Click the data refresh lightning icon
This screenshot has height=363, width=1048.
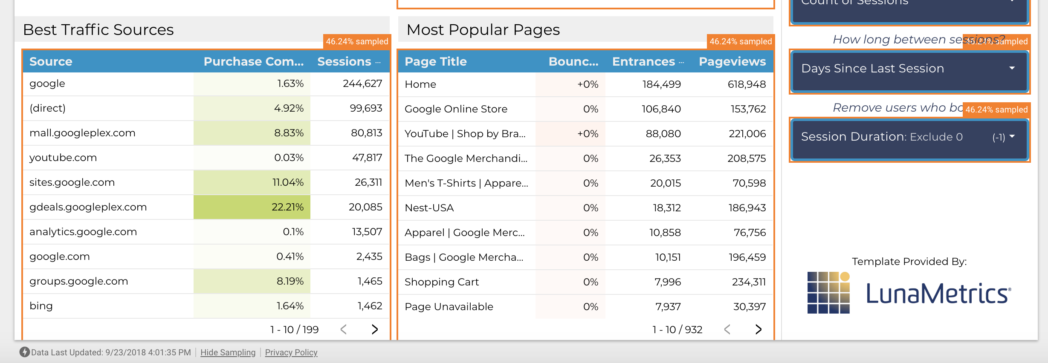25,352
